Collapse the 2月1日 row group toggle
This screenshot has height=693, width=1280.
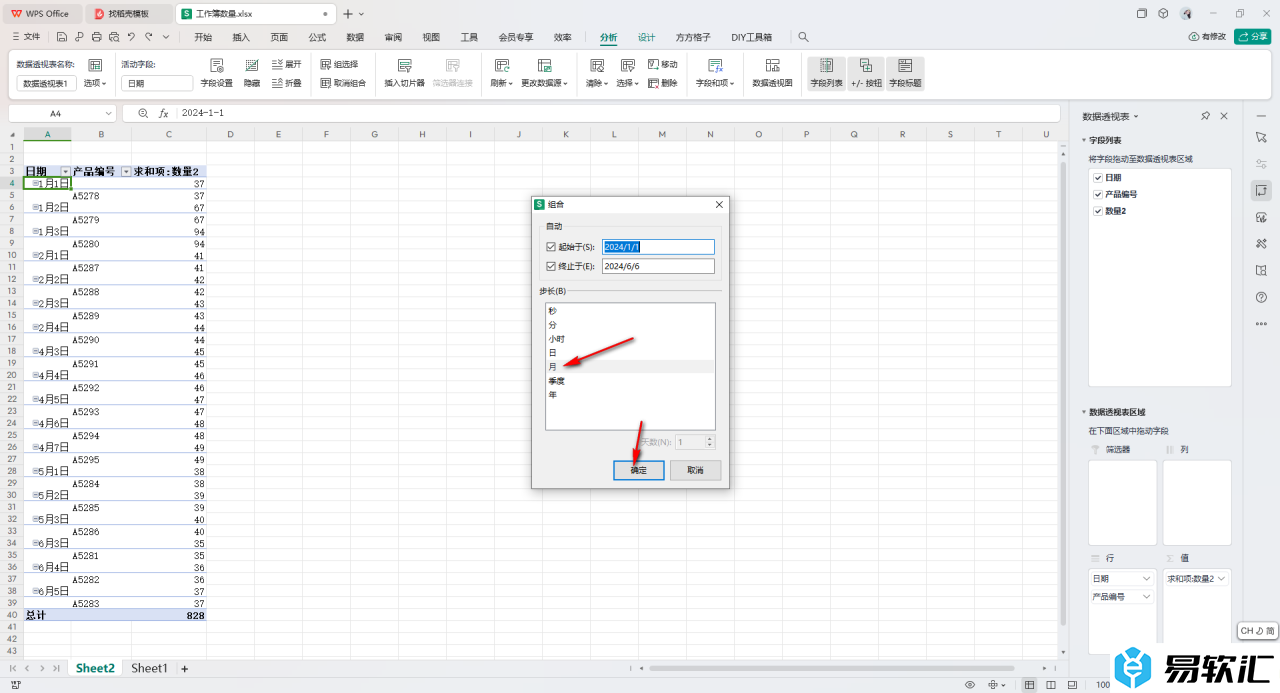click(x=35, y=255)
